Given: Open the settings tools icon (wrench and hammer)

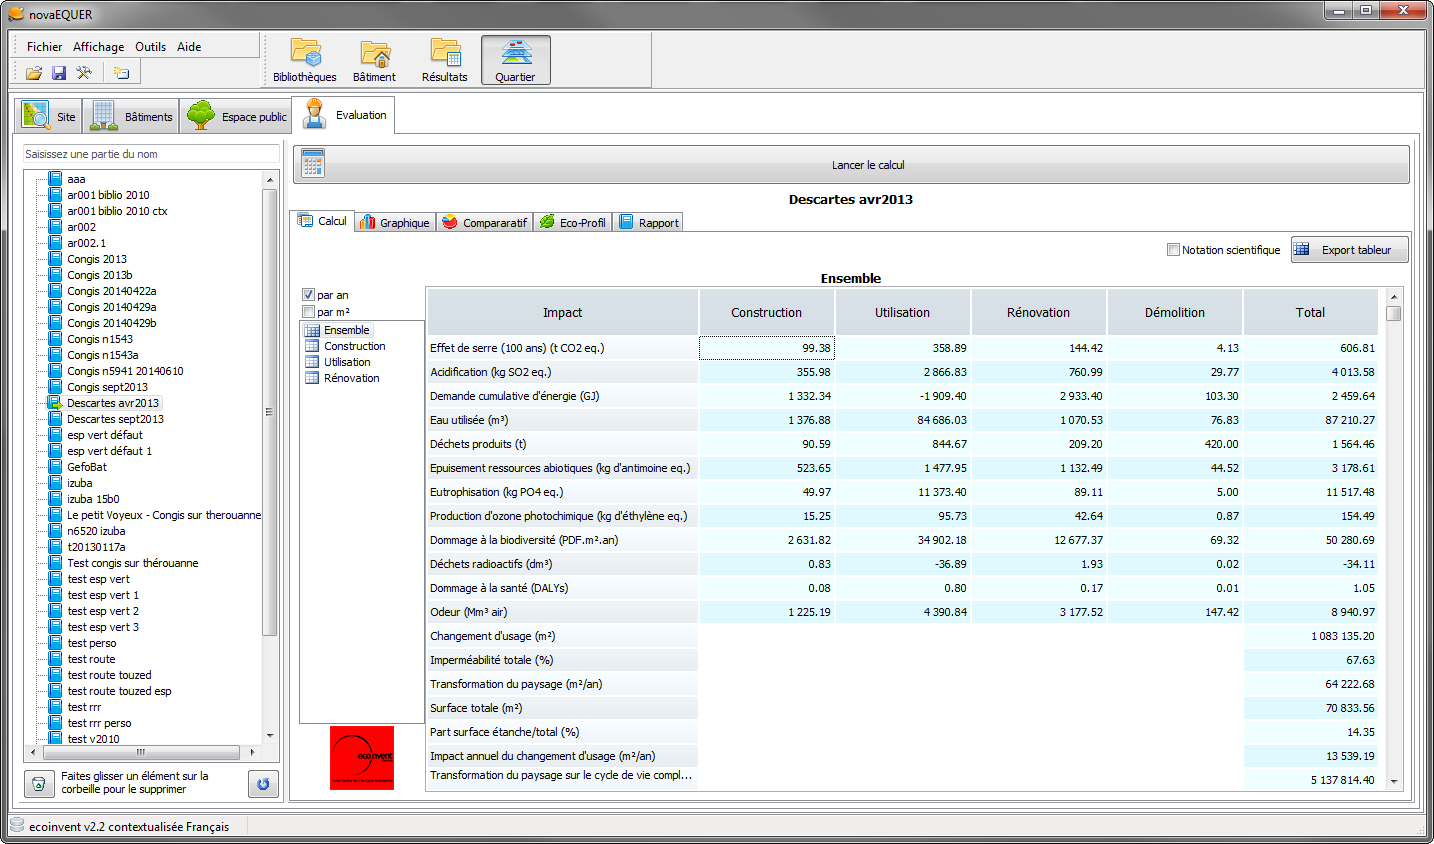Looking at the screenshot, I should (x=84, y=73).
